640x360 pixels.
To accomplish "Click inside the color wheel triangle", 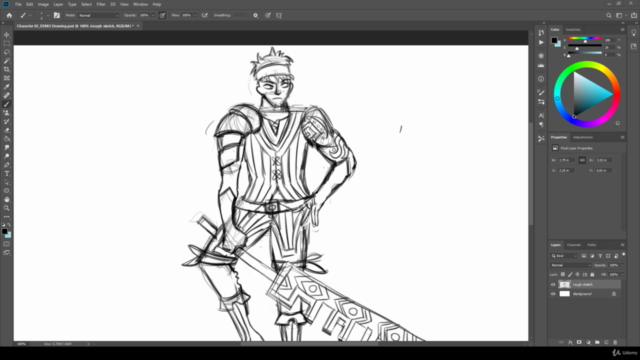I will (x=588, y=93).
